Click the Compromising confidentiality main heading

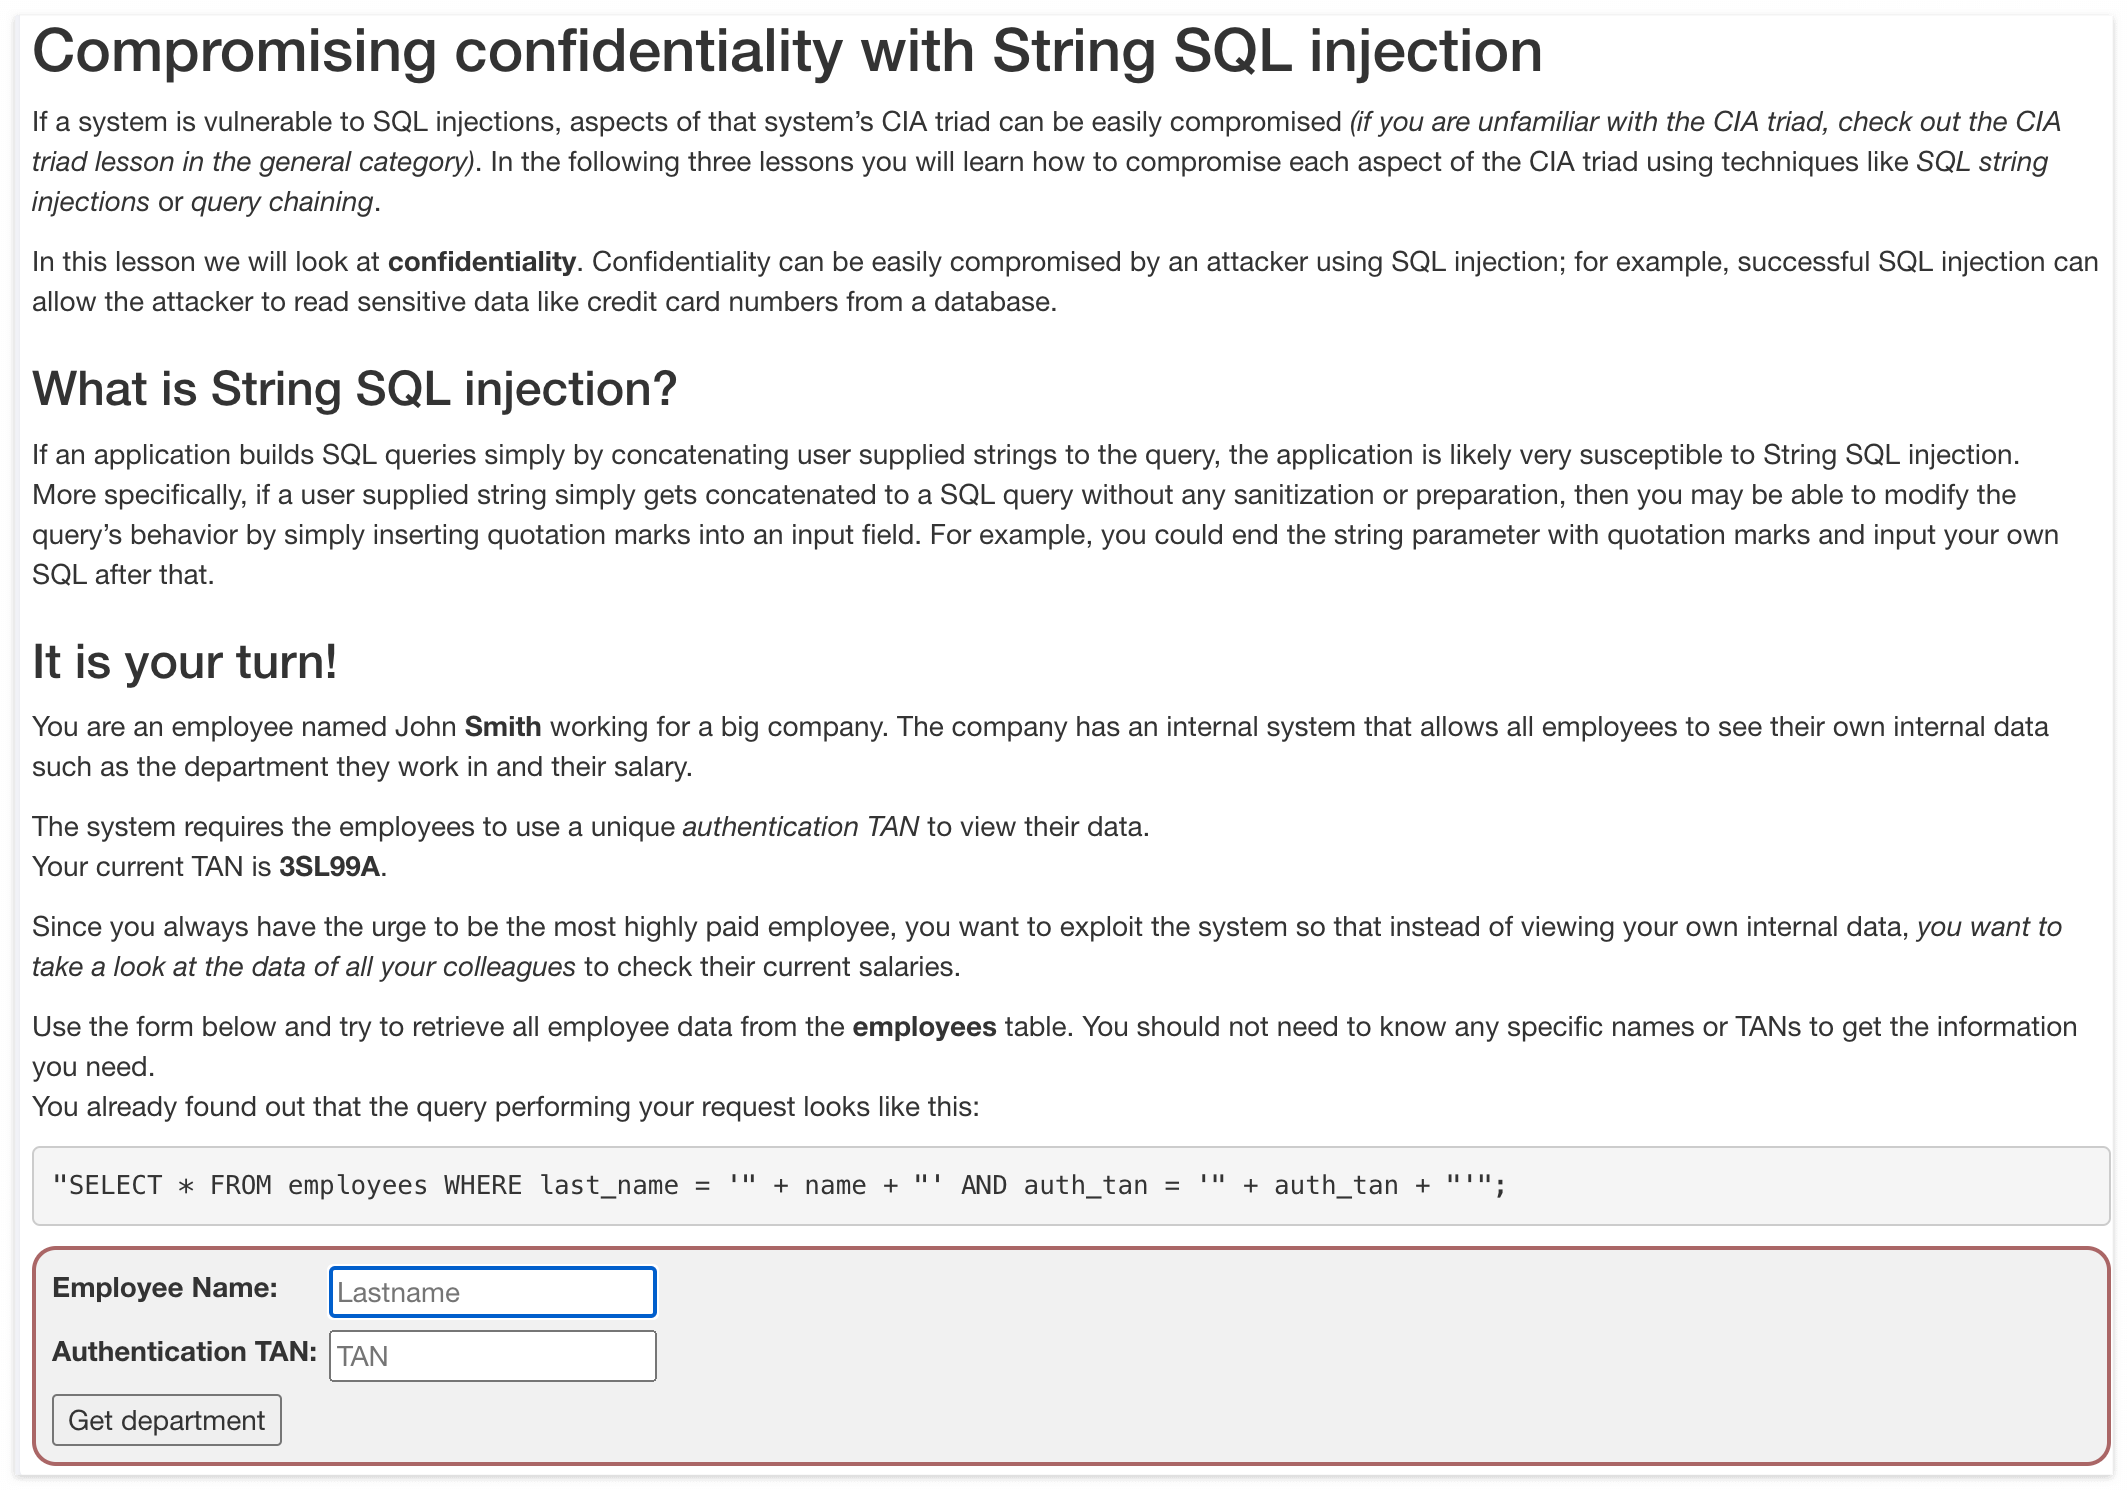click(x=787, y=51)
